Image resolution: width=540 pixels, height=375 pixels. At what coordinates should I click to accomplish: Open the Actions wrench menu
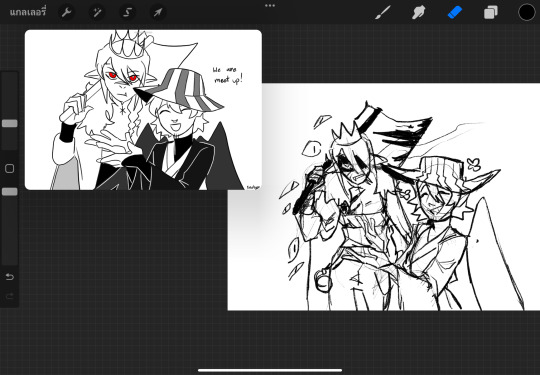tap(66, 13)
